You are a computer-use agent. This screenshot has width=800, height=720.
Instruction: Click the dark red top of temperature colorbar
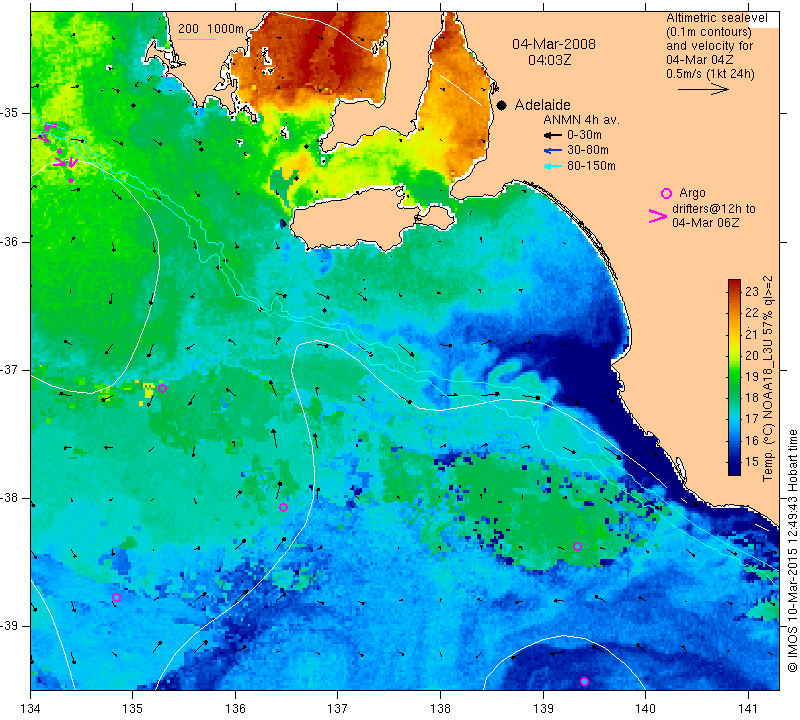coord(734,284)
